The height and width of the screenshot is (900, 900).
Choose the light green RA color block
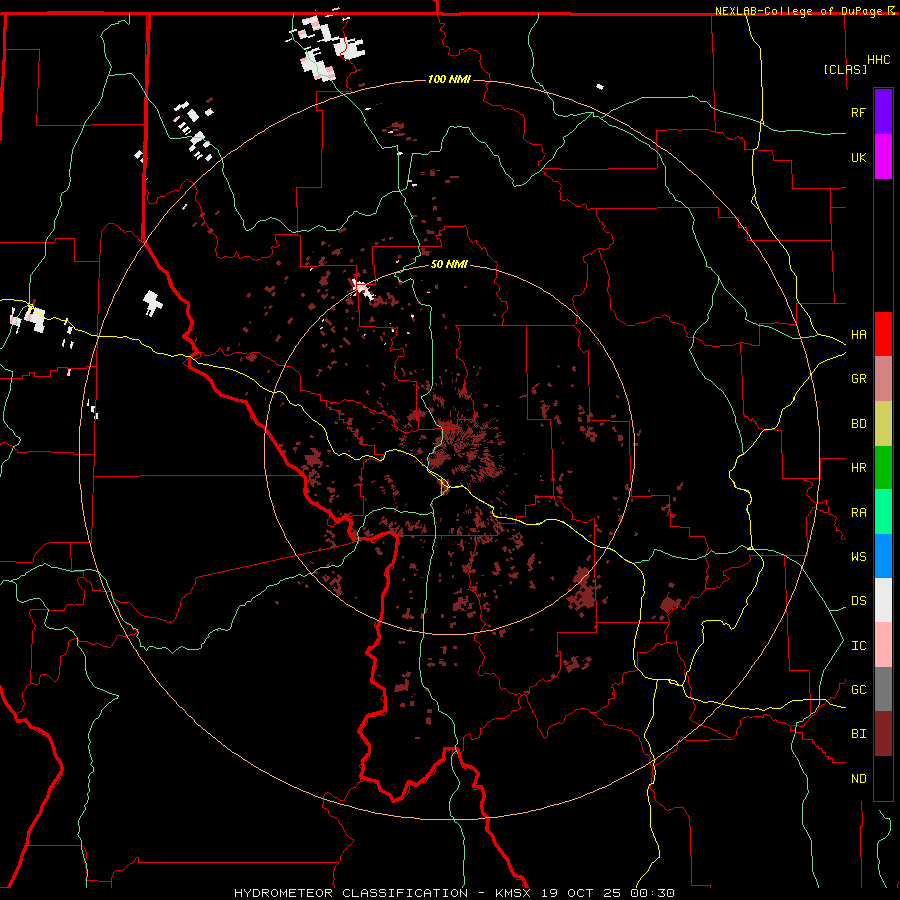click(883, 512)
